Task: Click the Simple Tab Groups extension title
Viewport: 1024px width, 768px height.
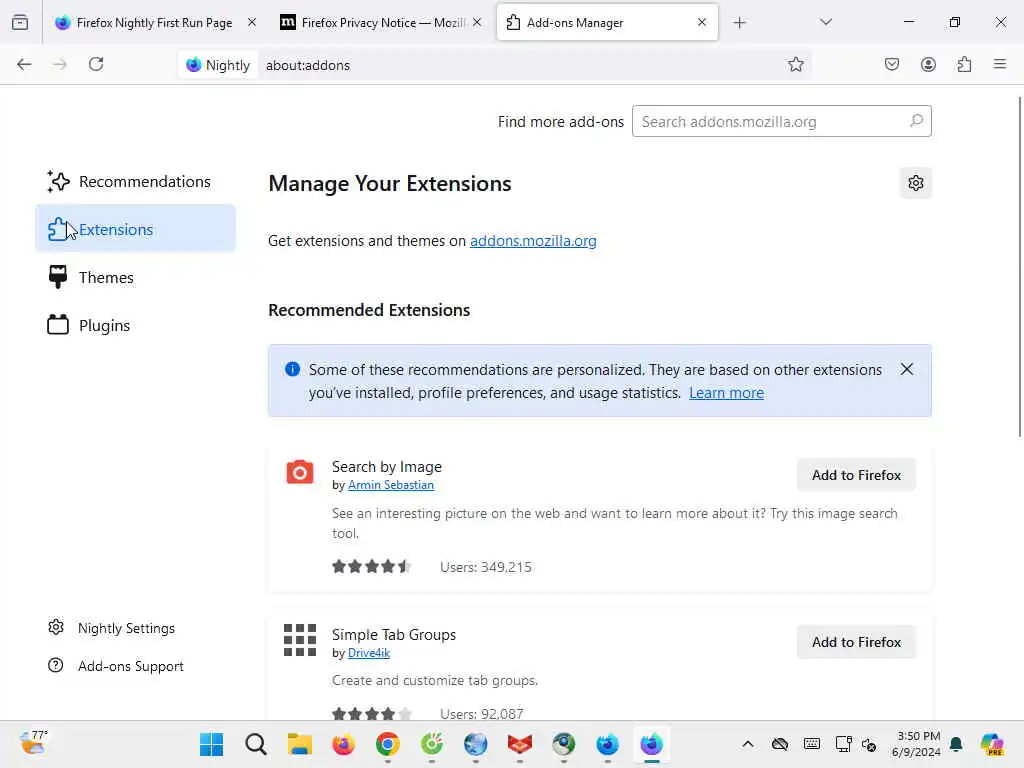Action: [x=394, y=634]
